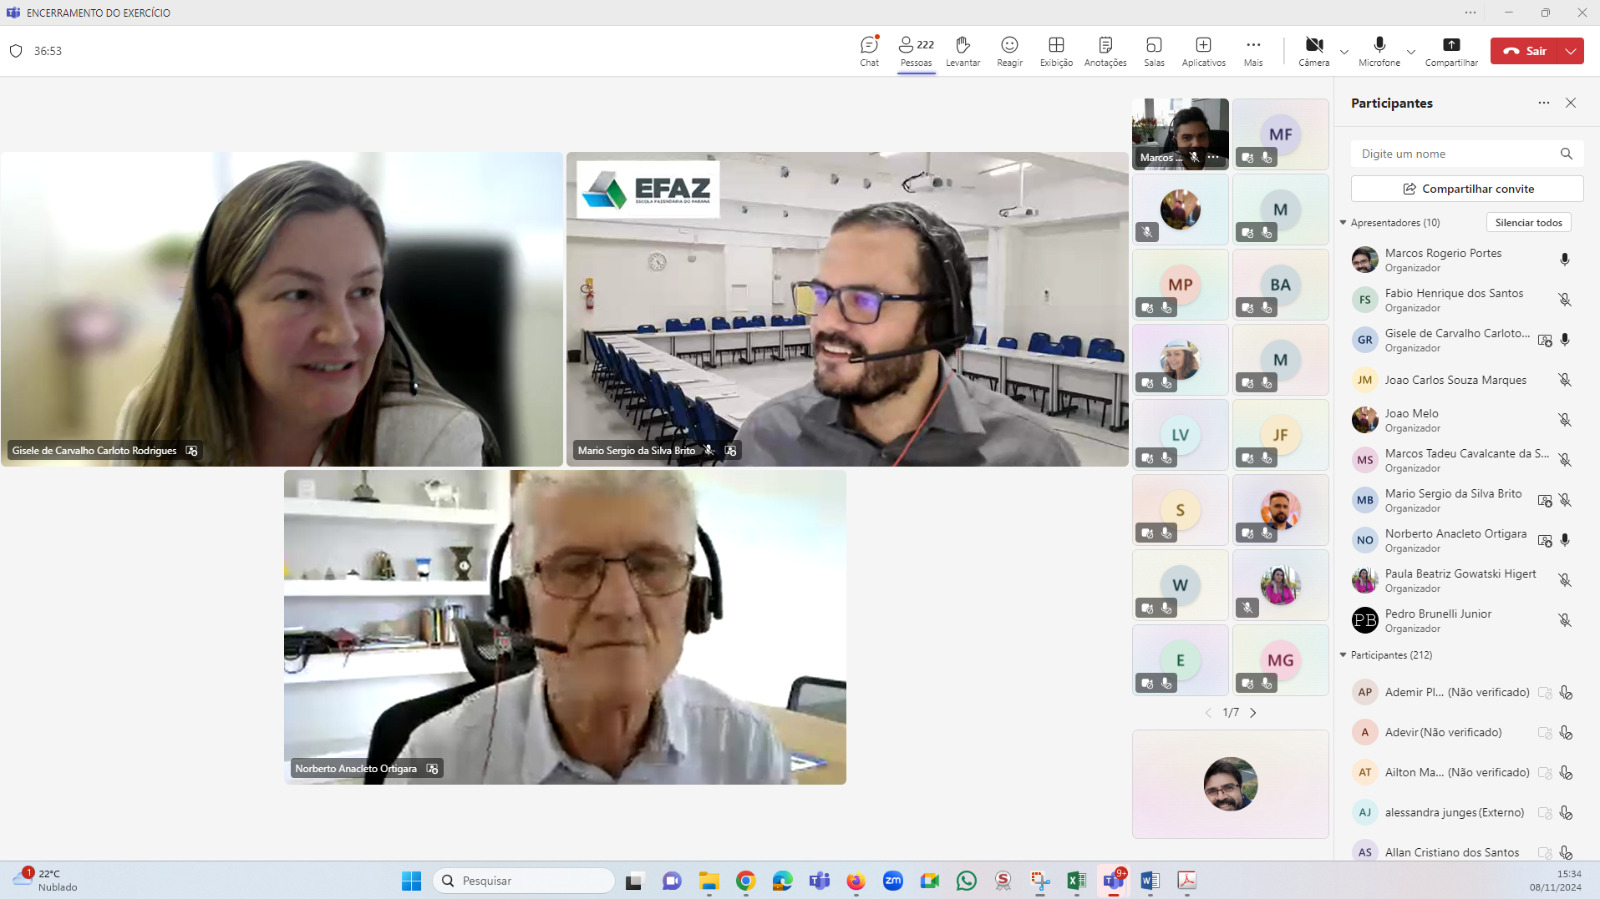The image size is (1600, 899).
Task: Open Exibição view options
Action: [1056, 51]
